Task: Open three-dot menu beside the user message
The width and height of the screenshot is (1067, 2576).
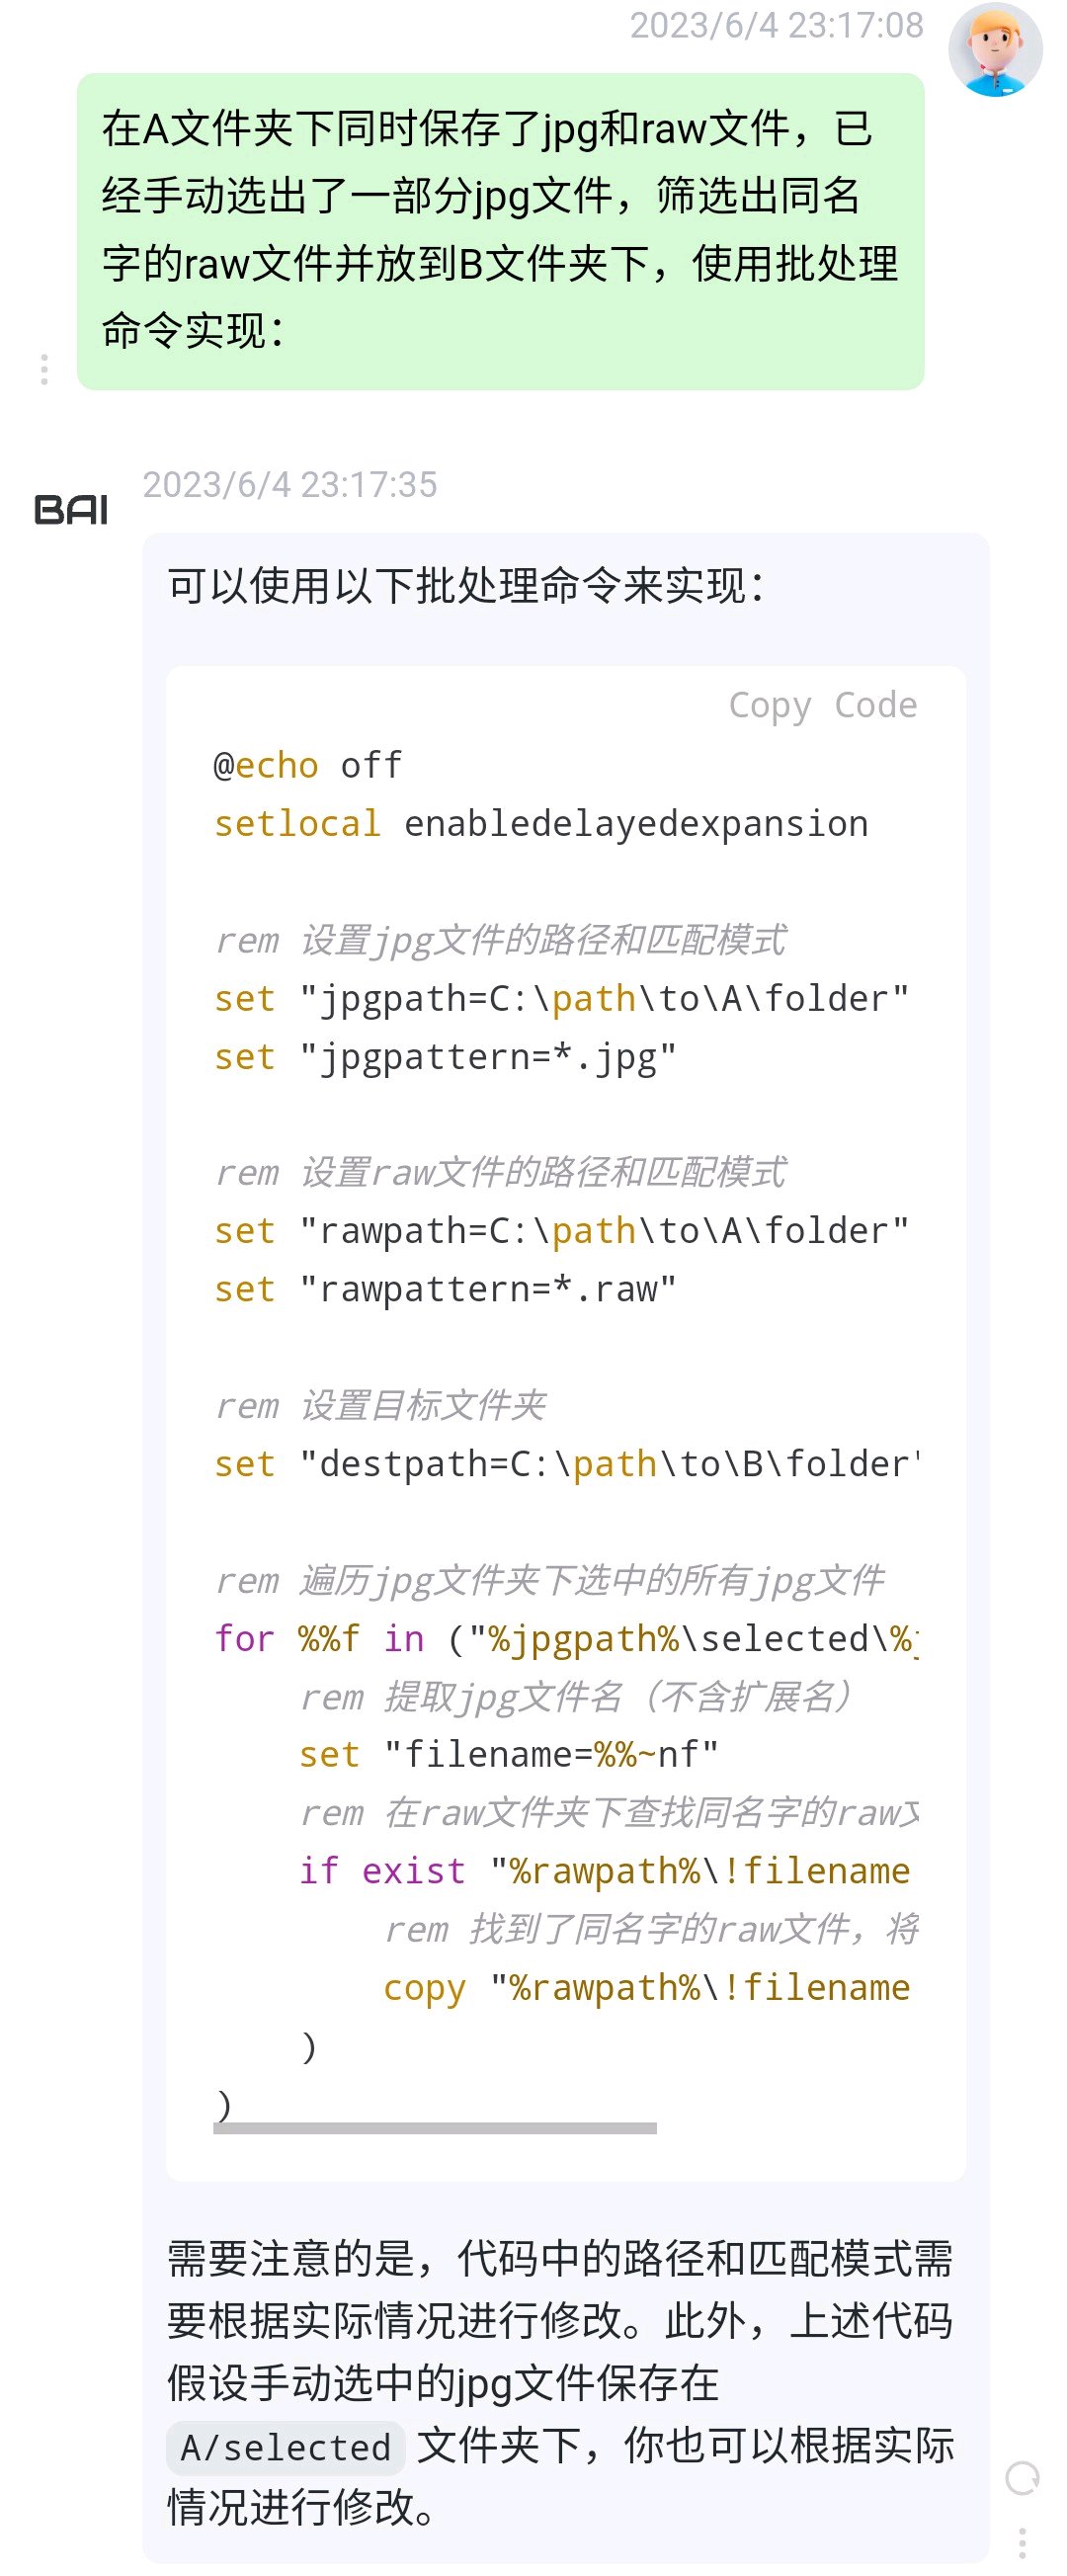Action: 44,369
